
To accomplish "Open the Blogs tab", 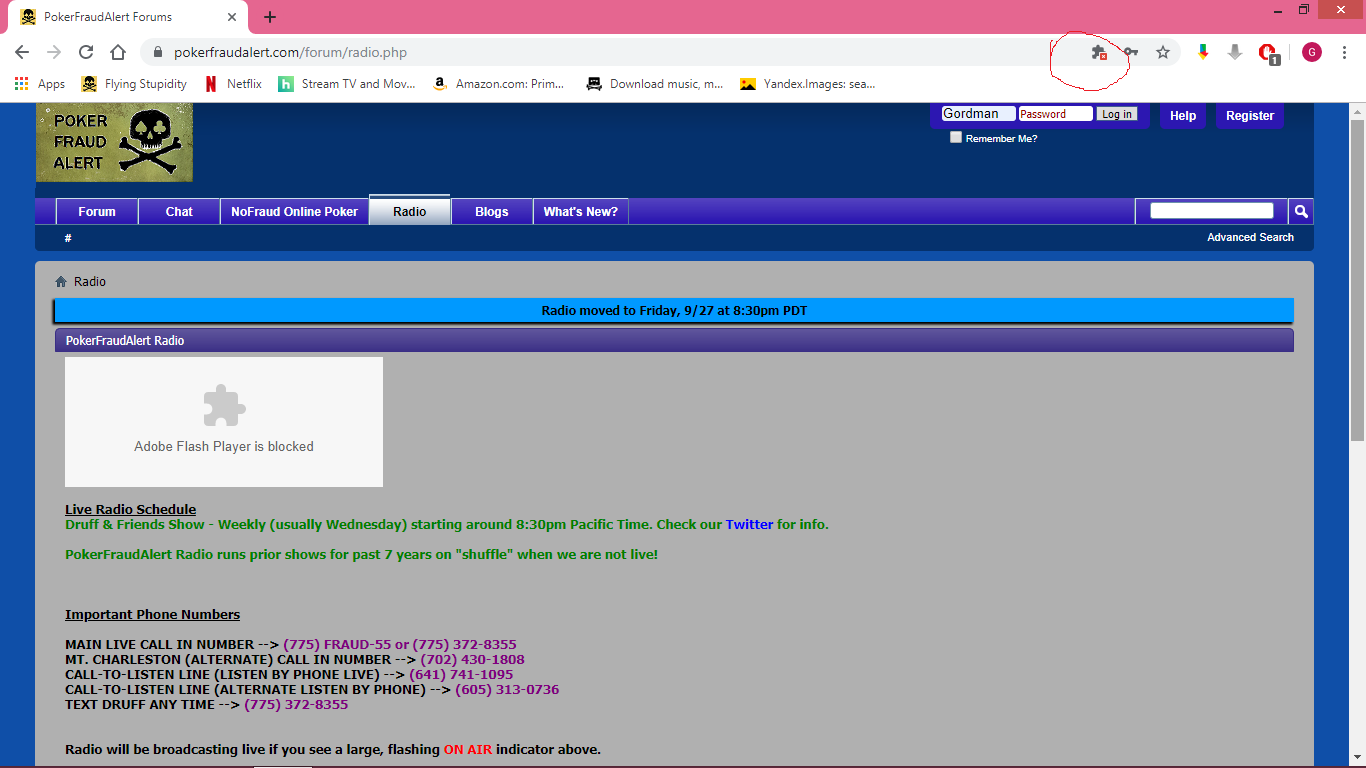I will [492, 211].
